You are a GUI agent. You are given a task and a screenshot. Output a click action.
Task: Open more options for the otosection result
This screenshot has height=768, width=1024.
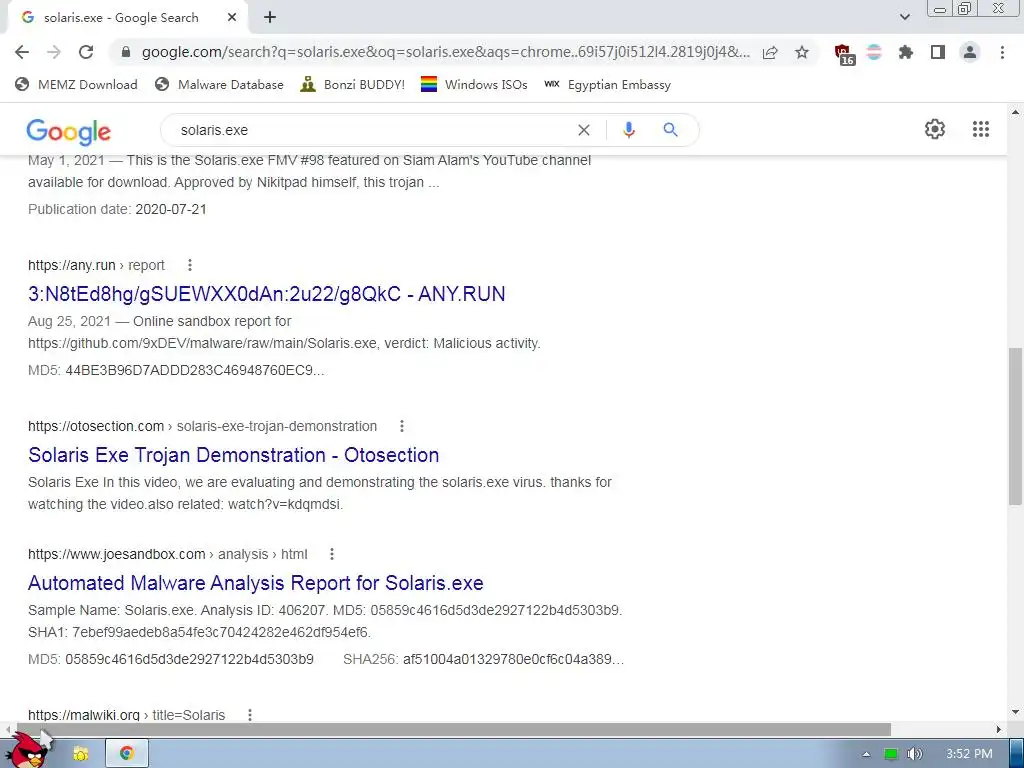click(x=402, y=426)
